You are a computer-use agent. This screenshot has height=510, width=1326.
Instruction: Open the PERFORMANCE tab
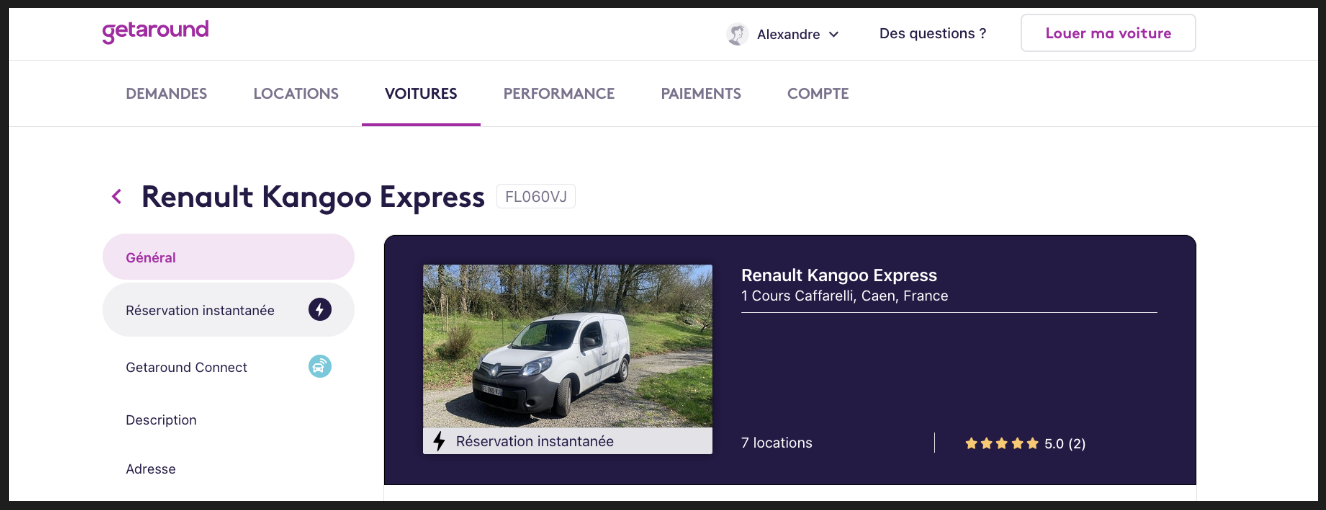click(559, 94)
